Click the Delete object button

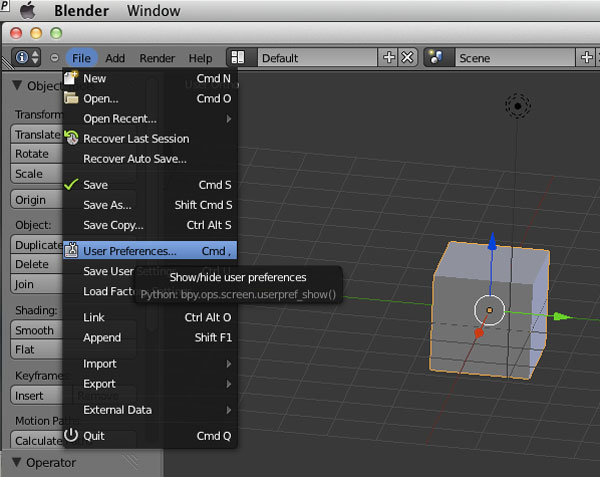tap(37, 264)
